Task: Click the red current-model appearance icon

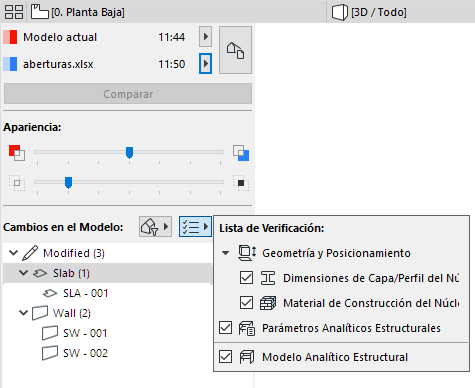Action: 17,153
